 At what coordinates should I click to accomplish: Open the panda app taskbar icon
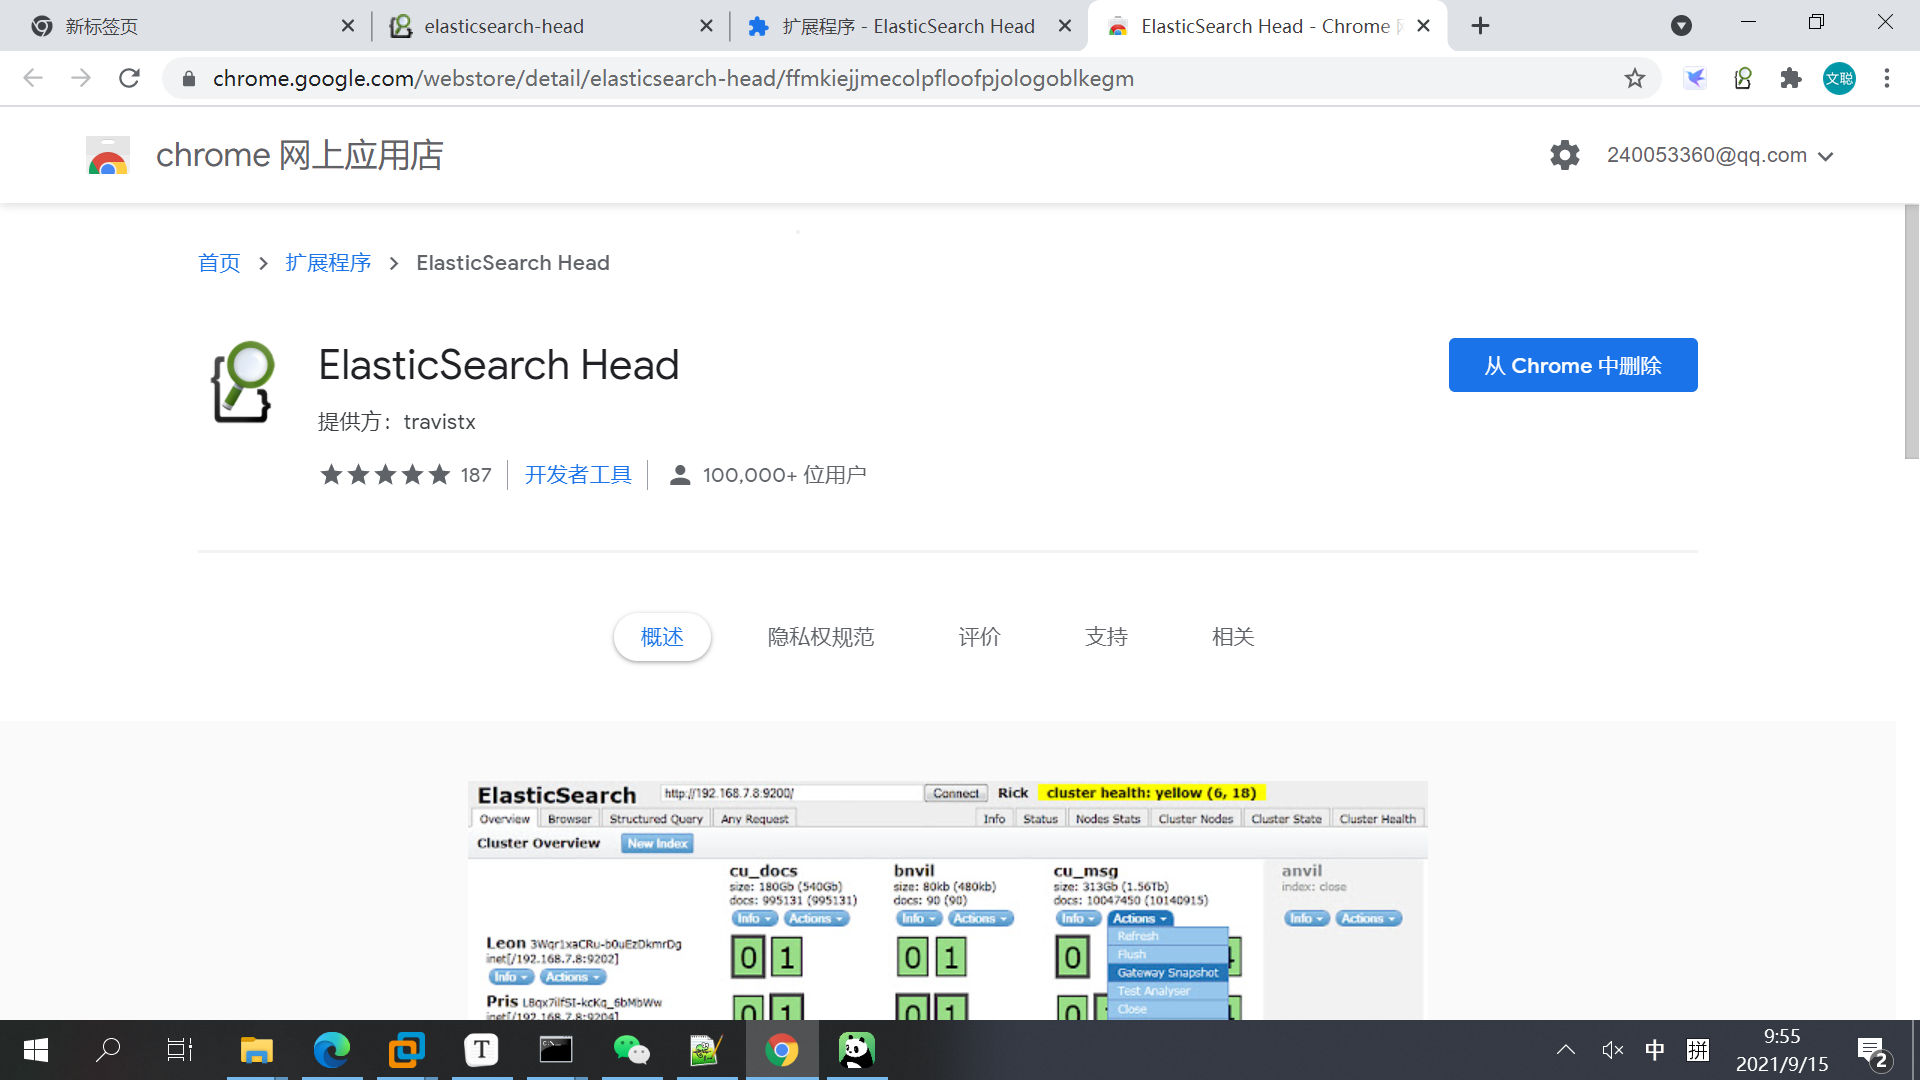[857, 1050]
